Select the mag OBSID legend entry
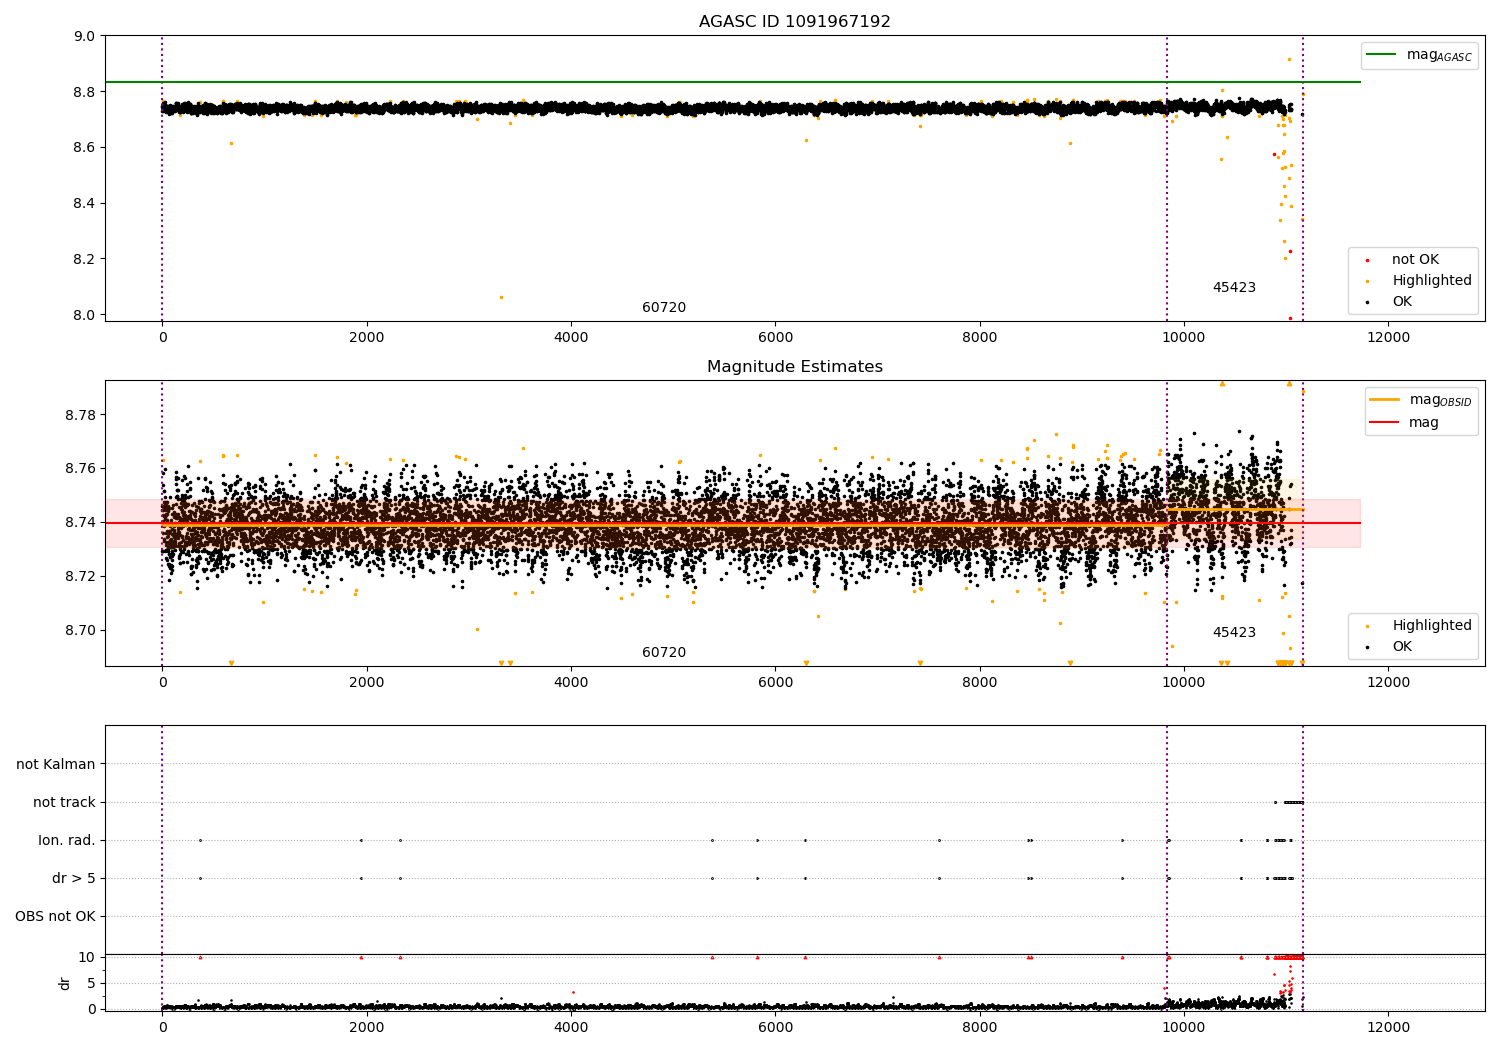The width and height of the screenshot is (1500, 1050). click(1420, 400)
